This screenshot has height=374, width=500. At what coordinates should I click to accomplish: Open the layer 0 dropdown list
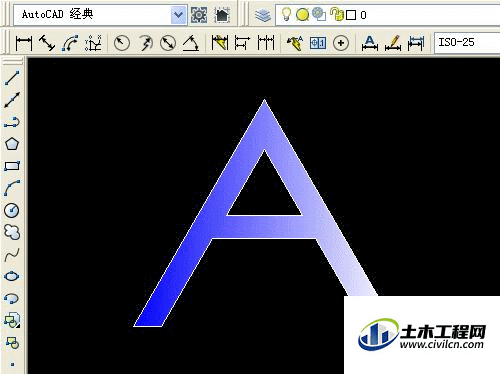(x=387, y=15)
